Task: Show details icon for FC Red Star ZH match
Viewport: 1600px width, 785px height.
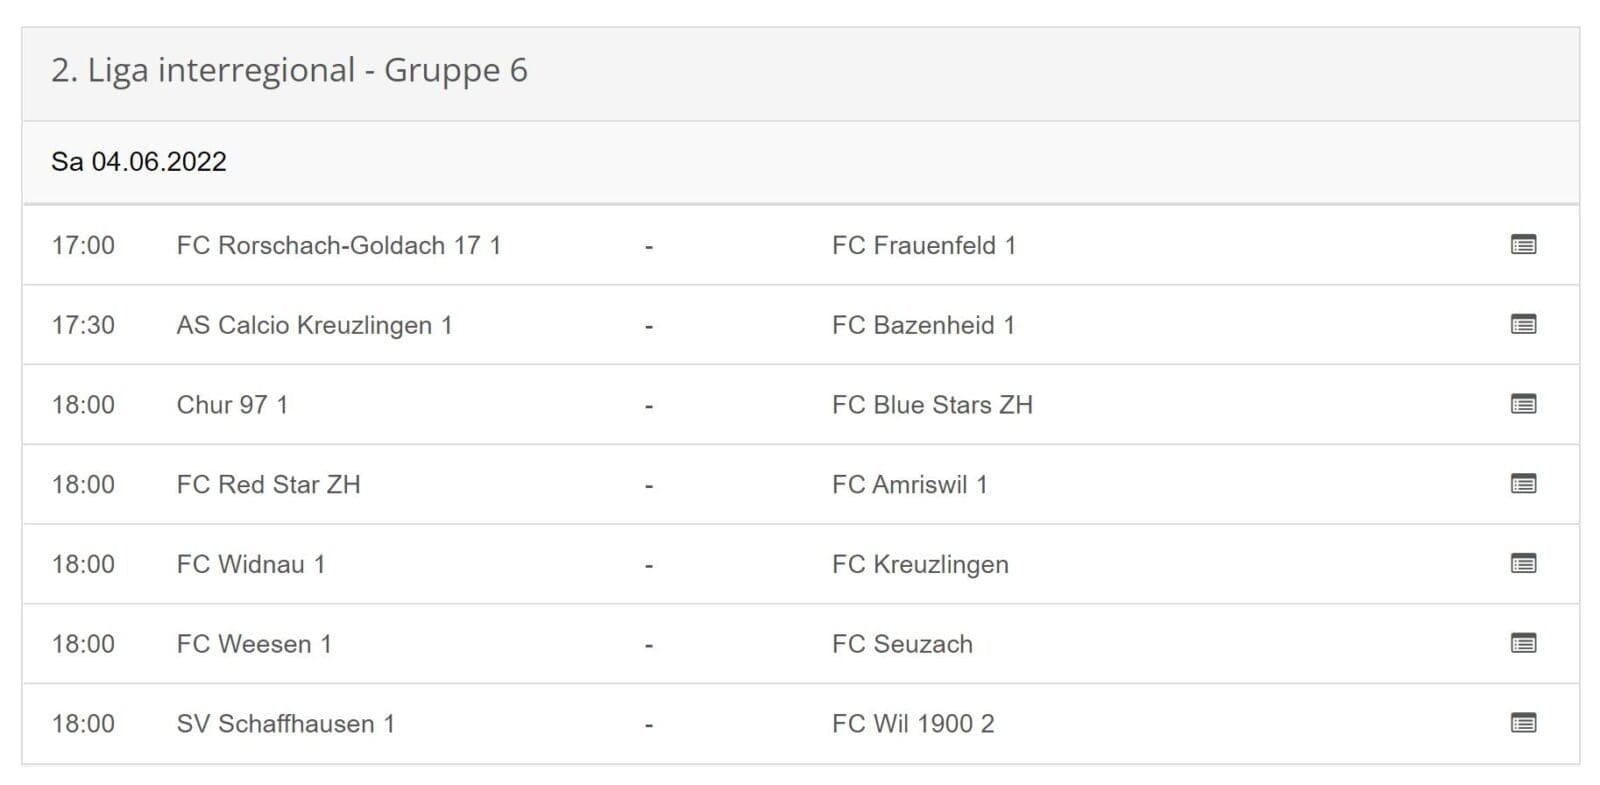Action: pyautogui.click(x=1523, y=484)
